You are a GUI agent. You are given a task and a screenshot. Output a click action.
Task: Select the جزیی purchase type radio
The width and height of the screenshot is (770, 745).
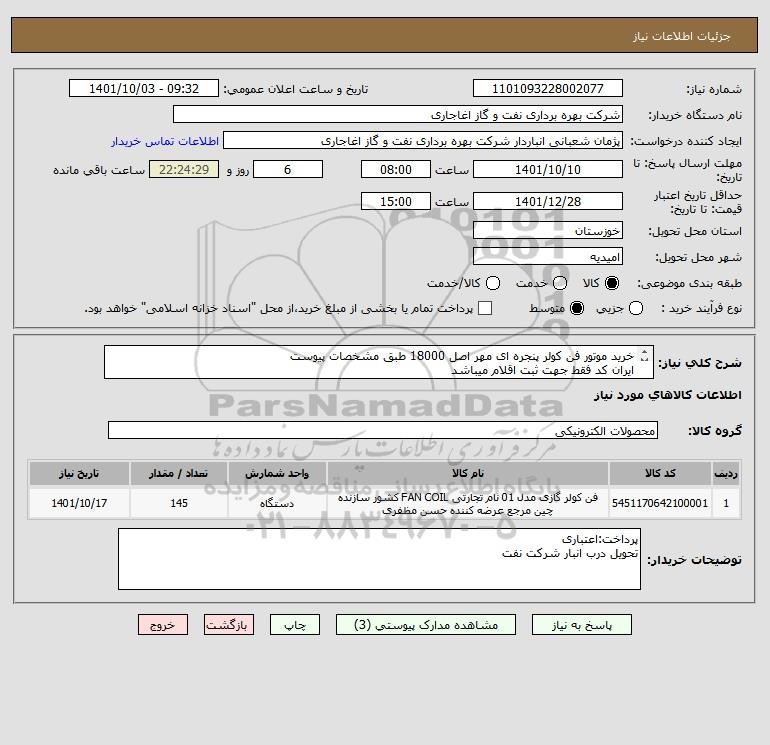click(636, 308)
